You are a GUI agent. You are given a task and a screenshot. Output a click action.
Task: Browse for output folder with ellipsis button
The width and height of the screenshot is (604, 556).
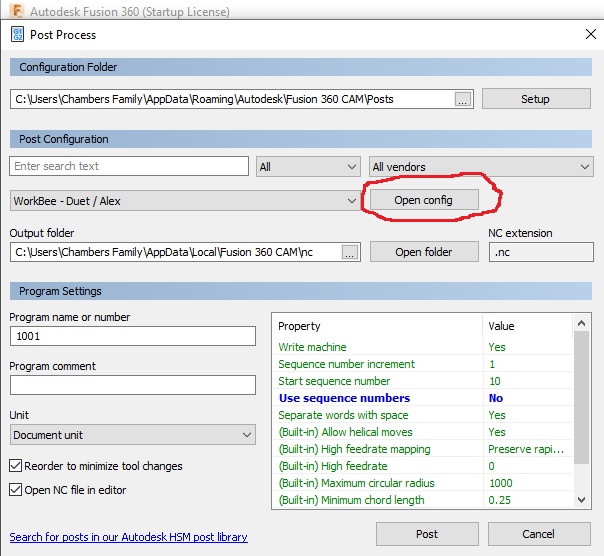tap(349, 252)
